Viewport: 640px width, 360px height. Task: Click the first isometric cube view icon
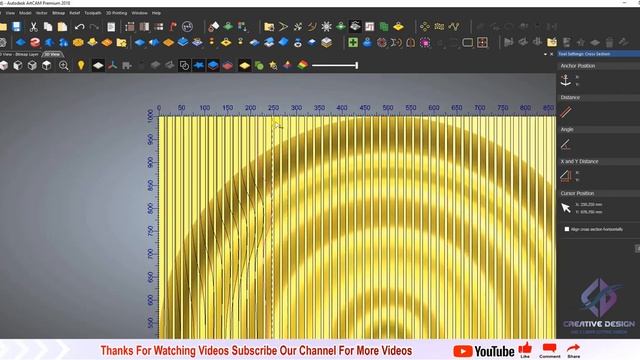coord(4,65)
